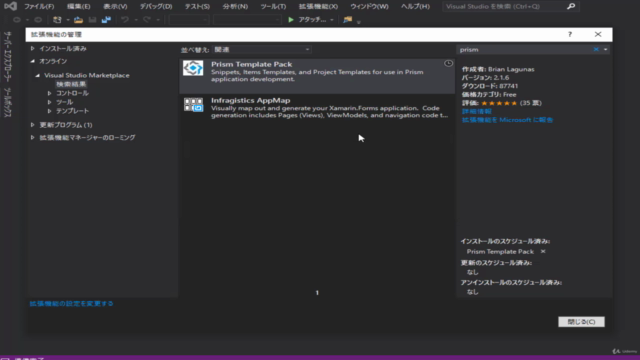
Task: Click the help question mark in dialog
Action: [570, 34]
